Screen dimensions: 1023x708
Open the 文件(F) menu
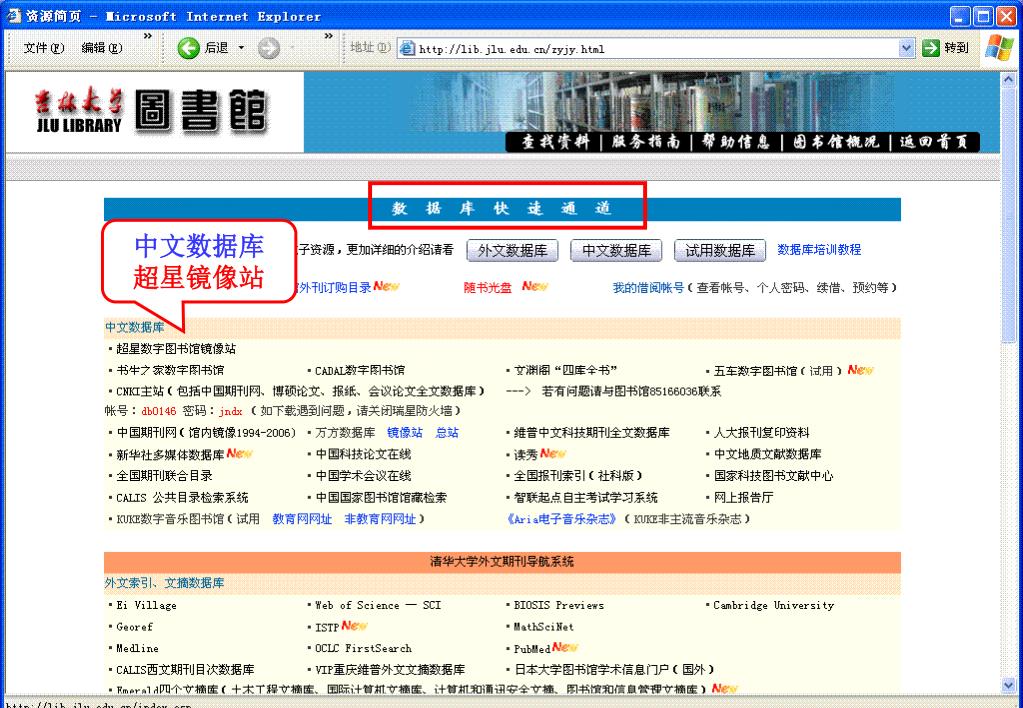44,48
